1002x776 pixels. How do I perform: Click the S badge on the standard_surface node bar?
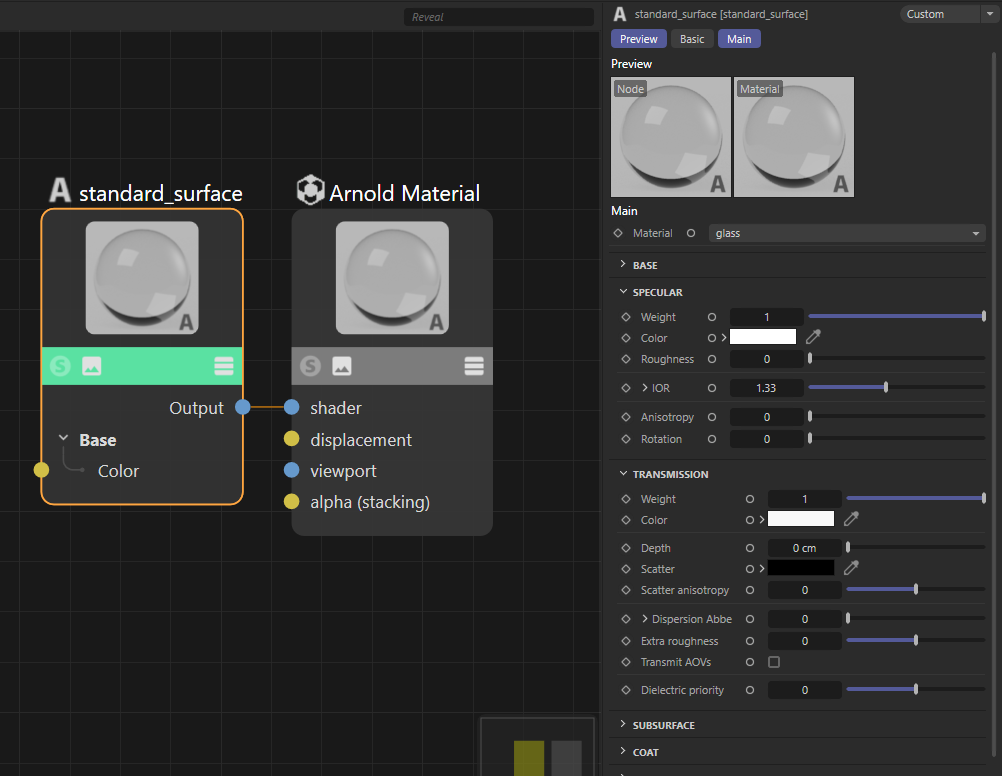[x=61, y=366]
